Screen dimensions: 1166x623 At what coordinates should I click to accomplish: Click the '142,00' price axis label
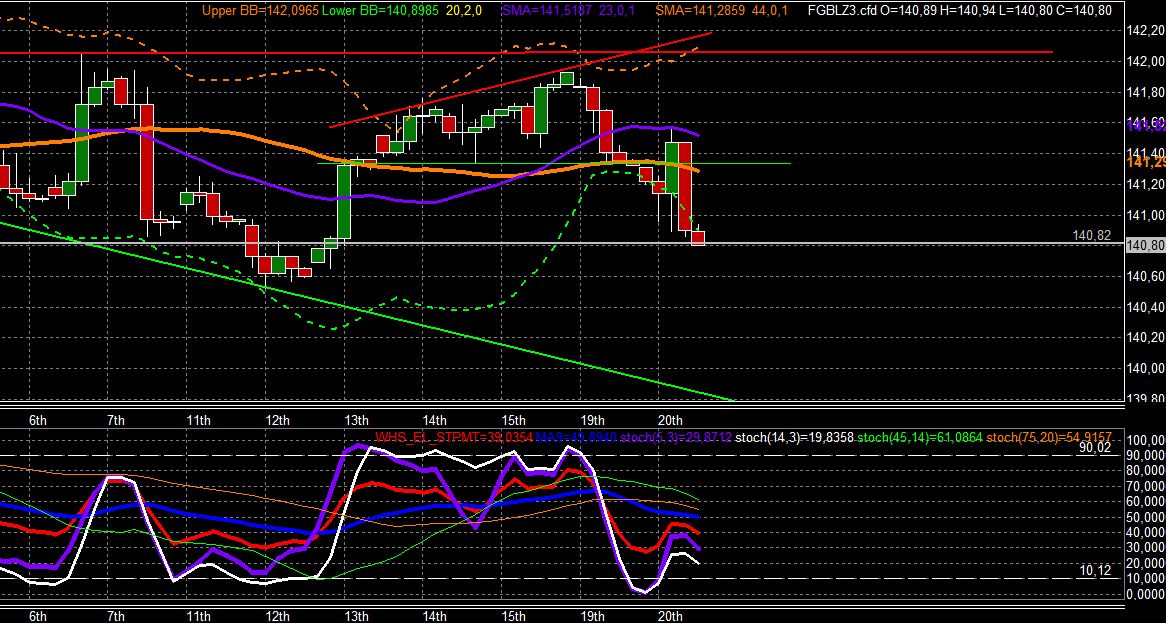pyautogui.click(x=1146, y=62)
